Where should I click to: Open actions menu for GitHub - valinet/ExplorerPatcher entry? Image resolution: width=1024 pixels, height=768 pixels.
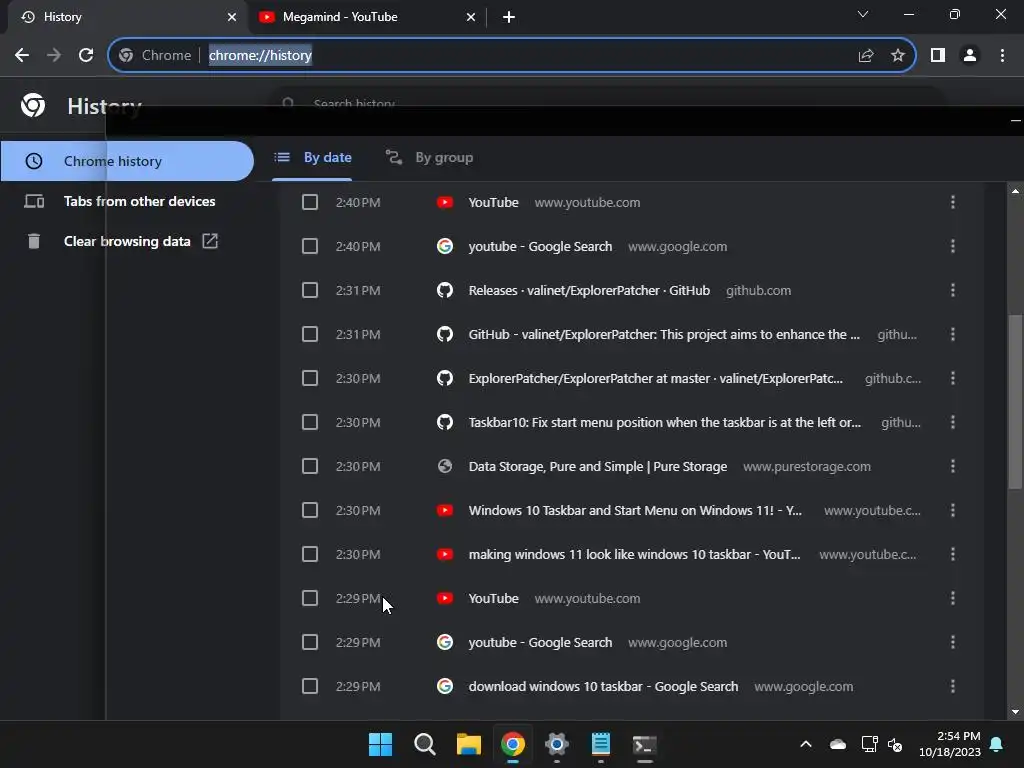(953, 334)
